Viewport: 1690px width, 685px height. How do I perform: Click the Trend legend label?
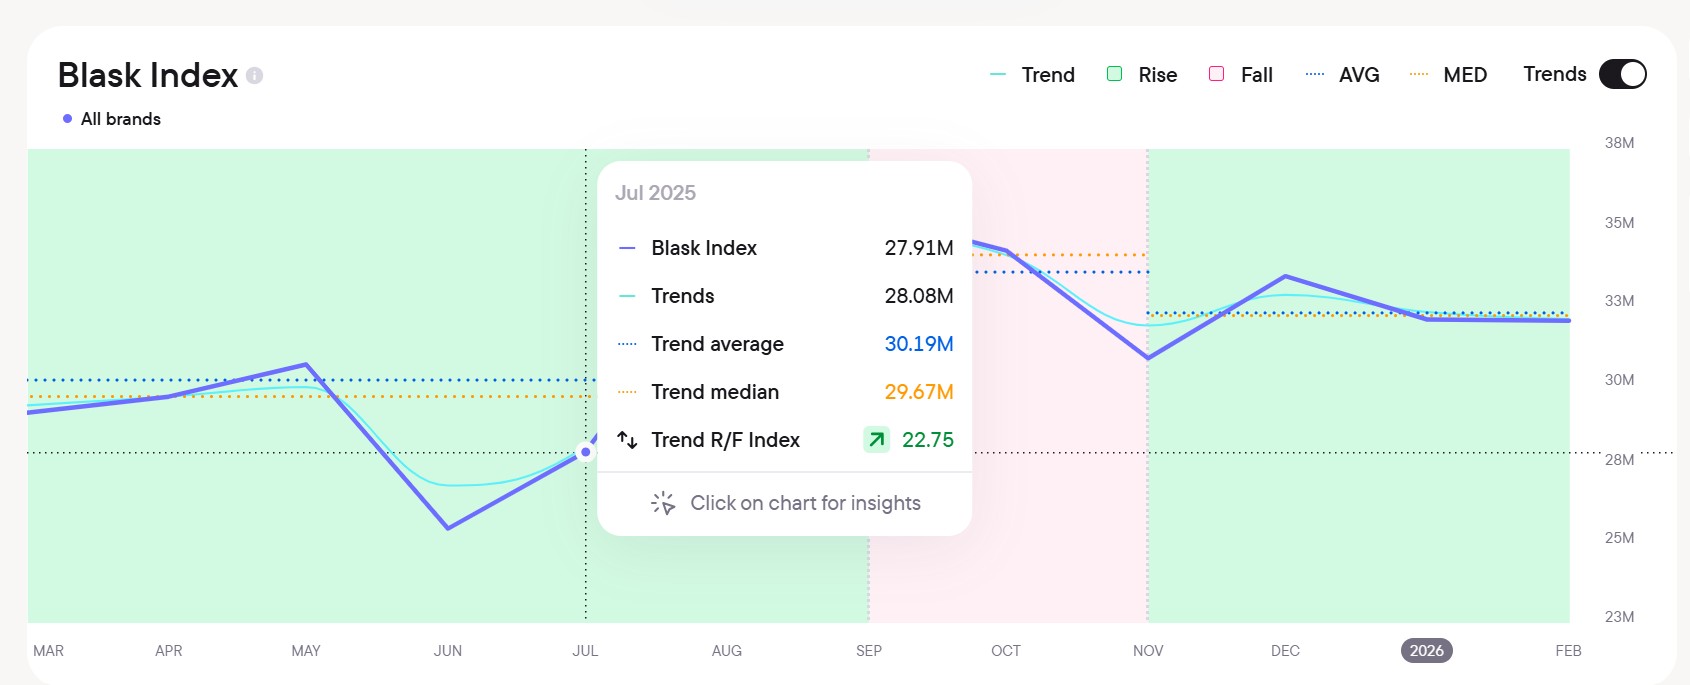pos(1048,75)
